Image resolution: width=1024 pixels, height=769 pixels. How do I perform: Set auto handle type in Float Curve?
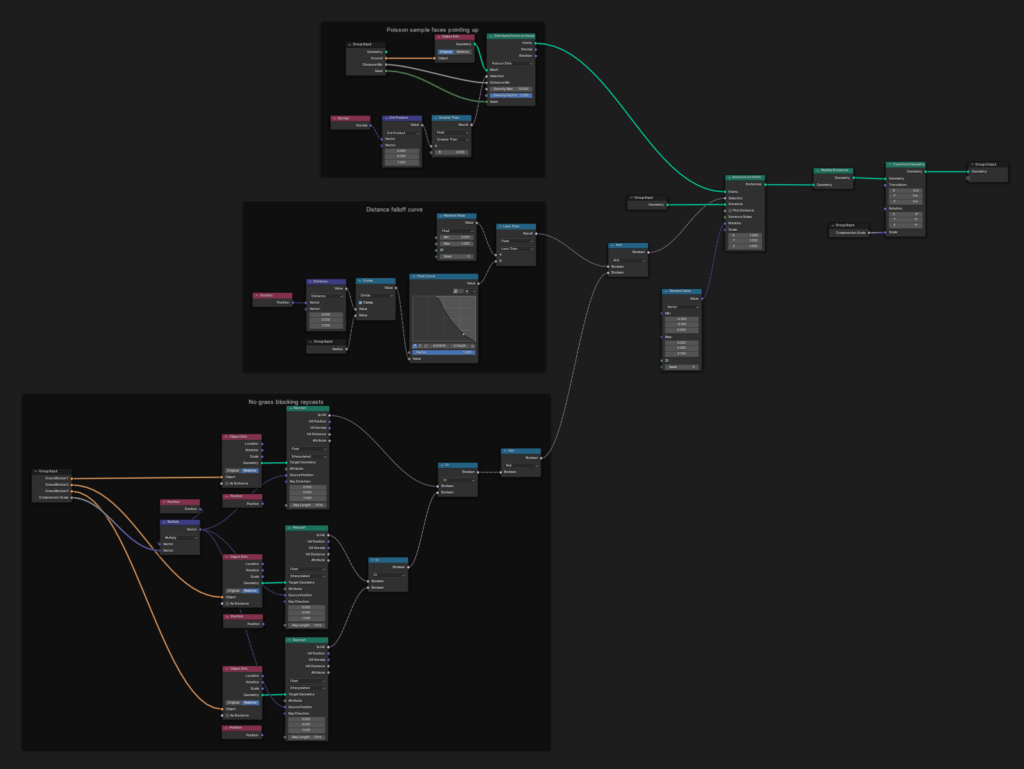pos(414,346)
